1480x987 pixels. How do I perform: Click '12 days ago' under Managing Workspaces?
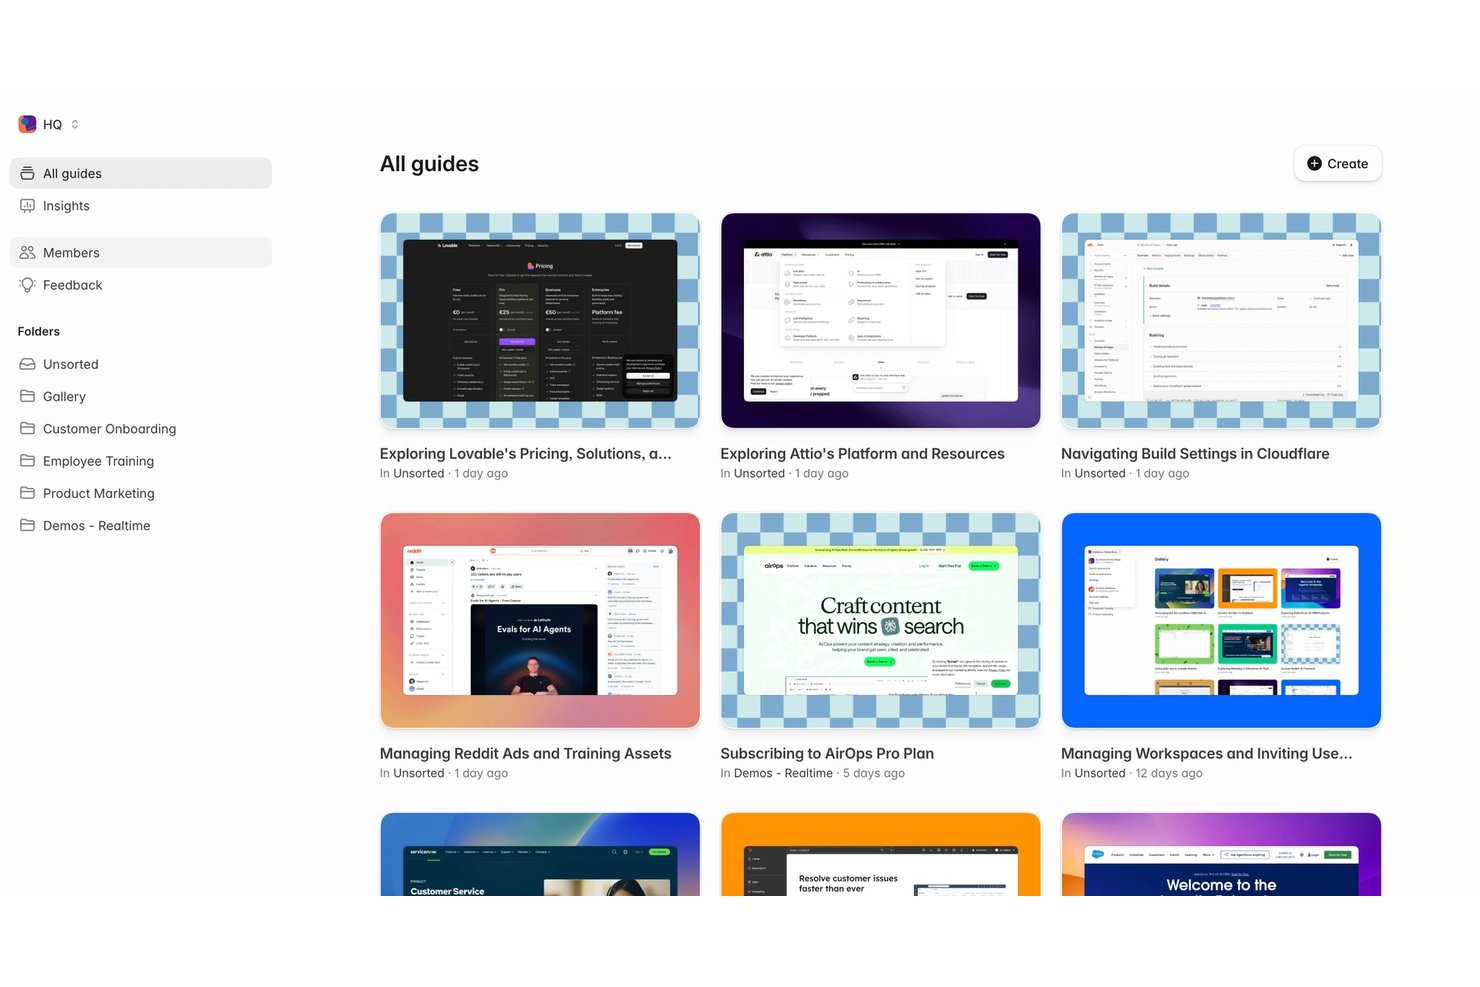click(x=1169, y=773)
